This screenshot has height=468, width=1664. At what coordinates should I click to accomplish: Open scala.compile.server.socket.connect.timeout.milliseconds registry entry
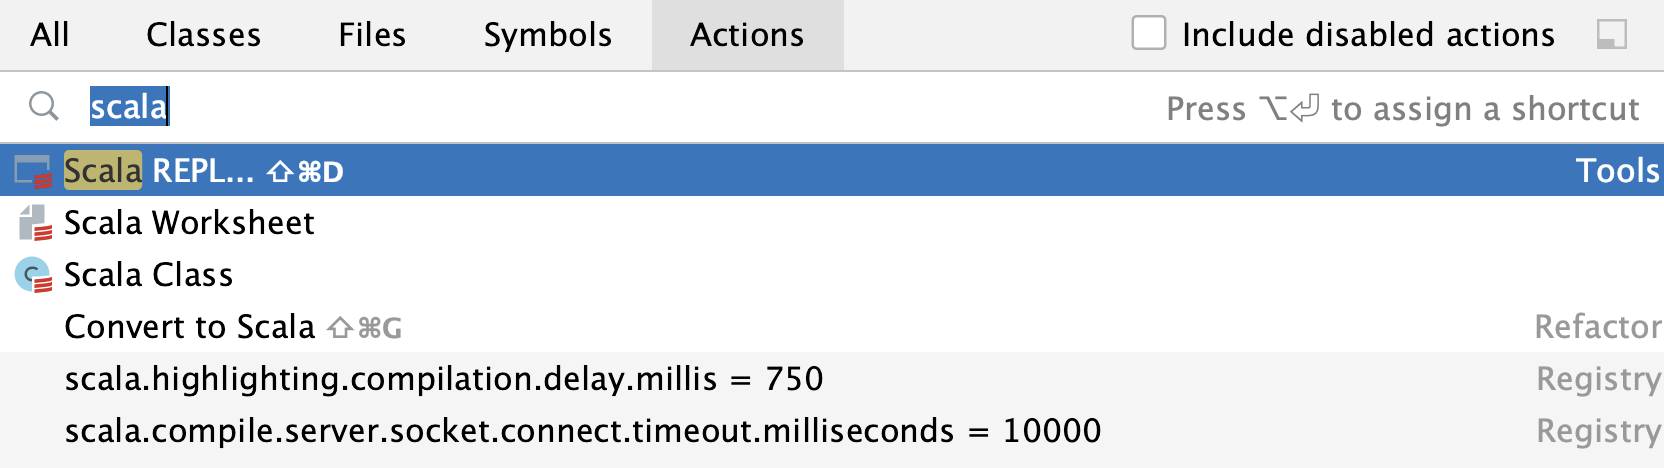coord(832,431)
